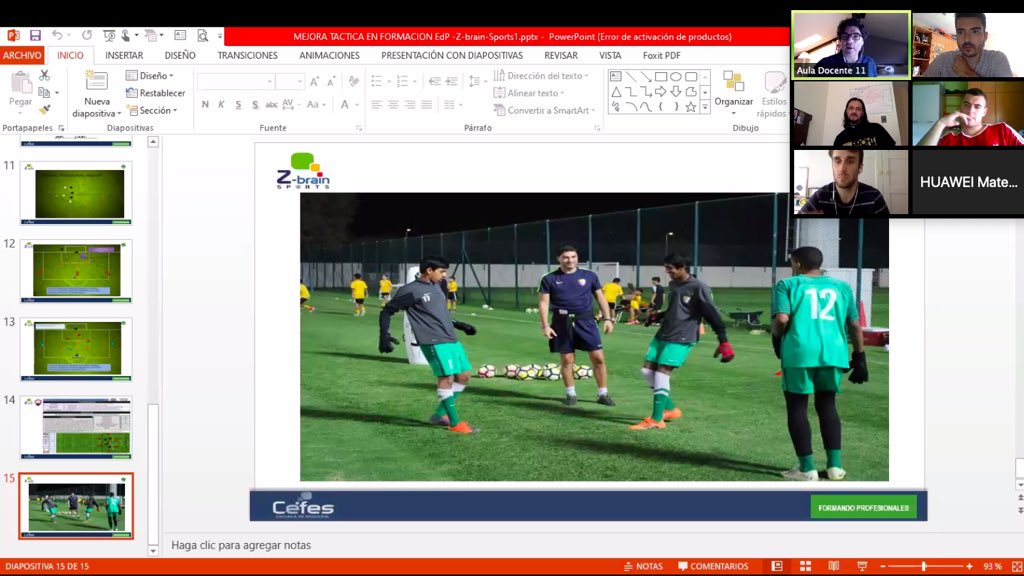Expand the Sección dropdown
1024x576 pixels.
pyautogui.click(x=152, y=110)
